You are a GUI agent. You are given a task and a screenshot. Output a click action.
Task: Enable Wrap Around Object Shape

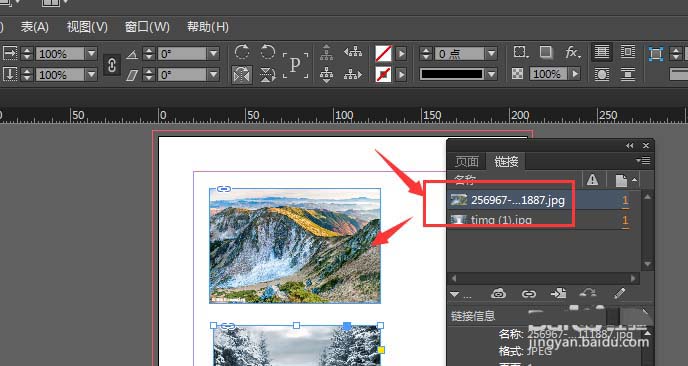point(602,75)
